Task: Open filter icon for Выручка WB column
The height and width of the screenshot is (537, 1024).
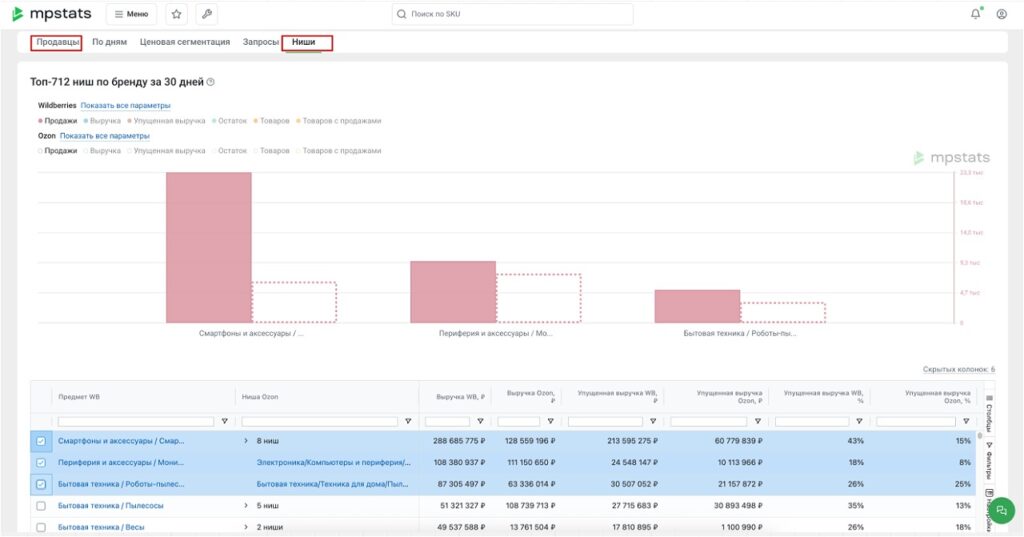Action: coord(480,421)
